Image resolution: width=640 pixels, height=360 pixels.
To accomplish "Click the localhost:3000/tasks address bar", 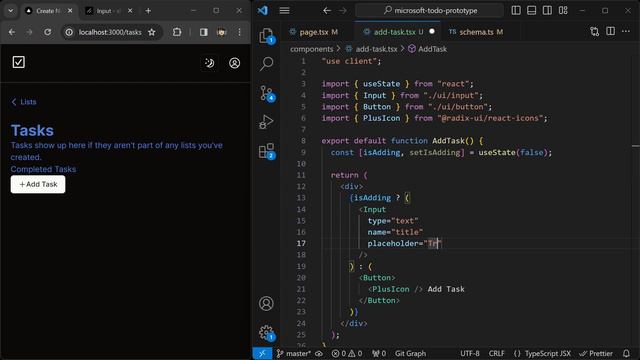I will (110, 32).
